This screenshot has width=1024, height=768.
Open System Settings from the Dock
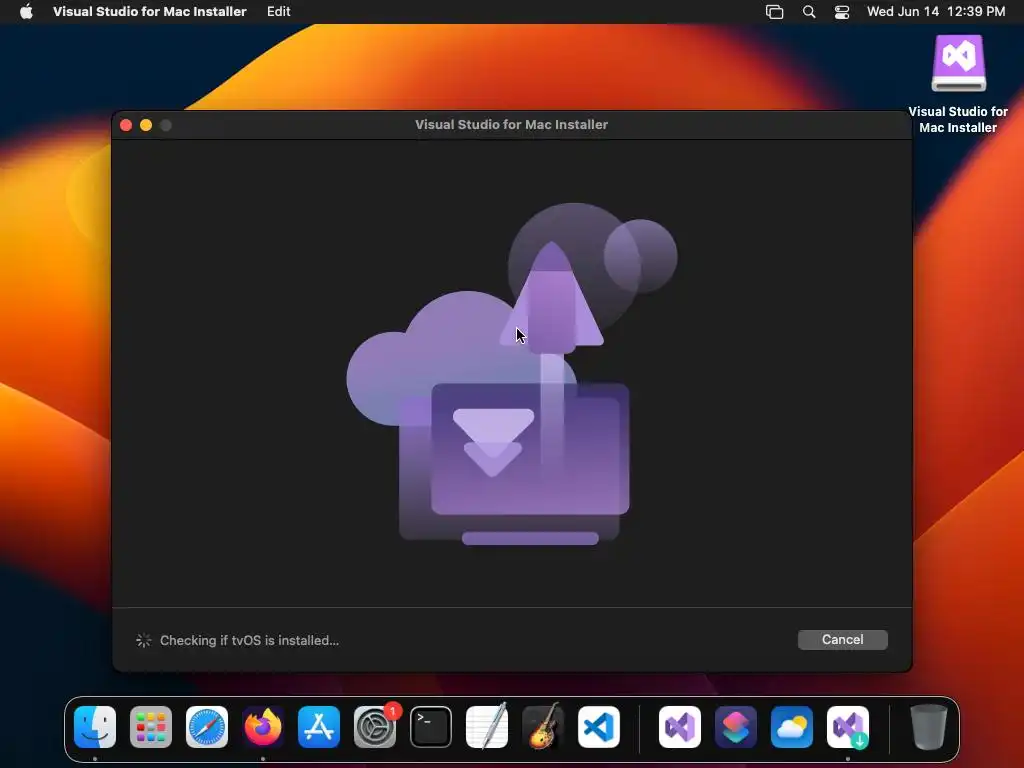pyautogui.click(x=375, y=727)
